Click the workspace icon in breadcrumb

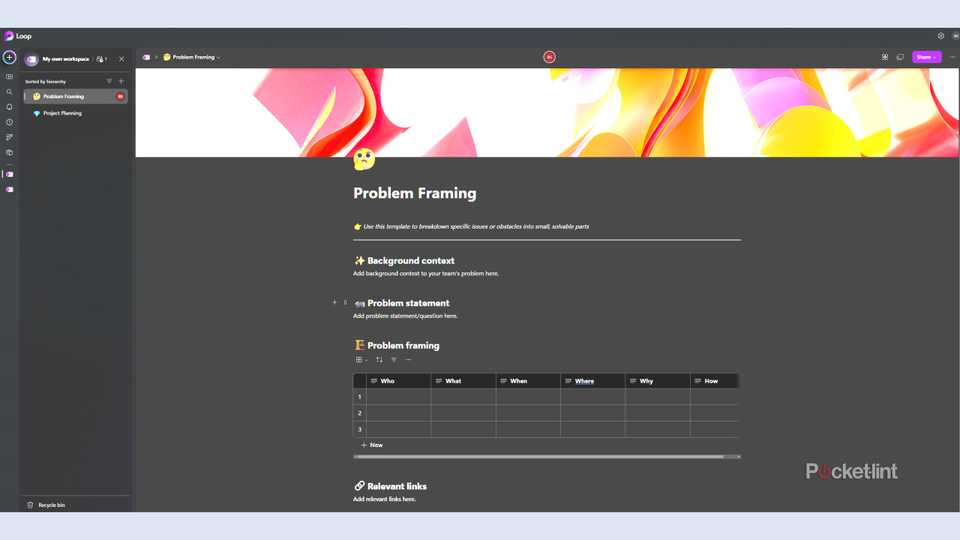click(146, 57)
